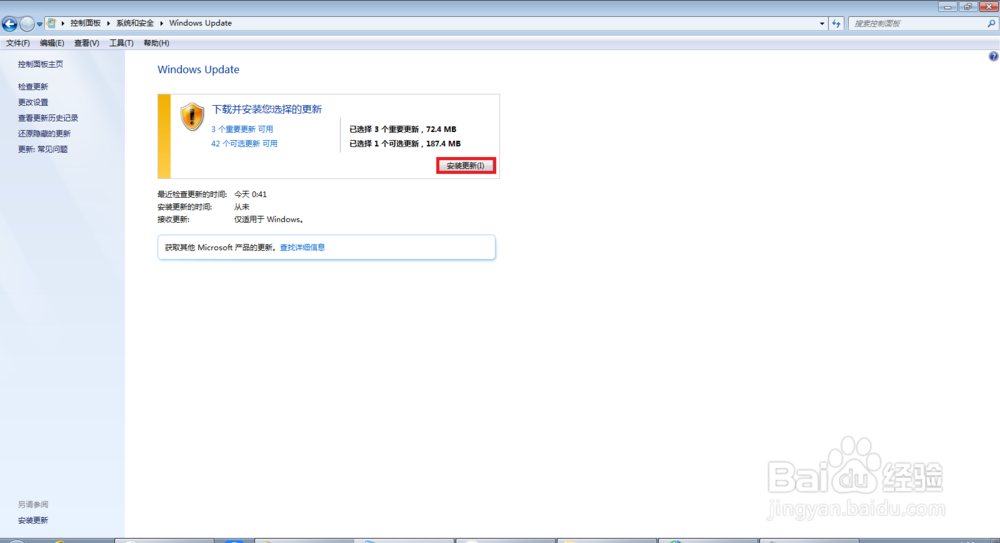Click the blue help question icon

993,57
